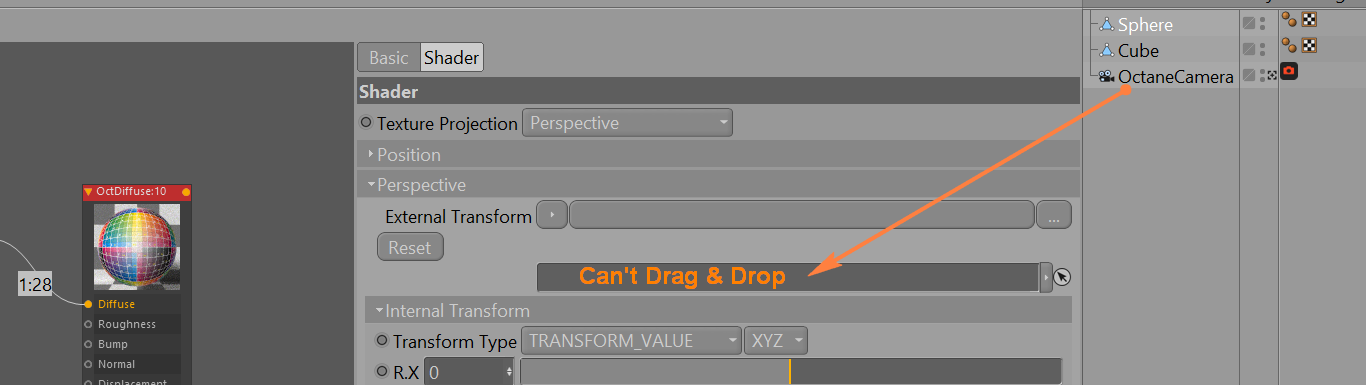1366x385 pixels.
Task: Open the Texture Projection Perspective dropdown
Action: coord(627,123)
